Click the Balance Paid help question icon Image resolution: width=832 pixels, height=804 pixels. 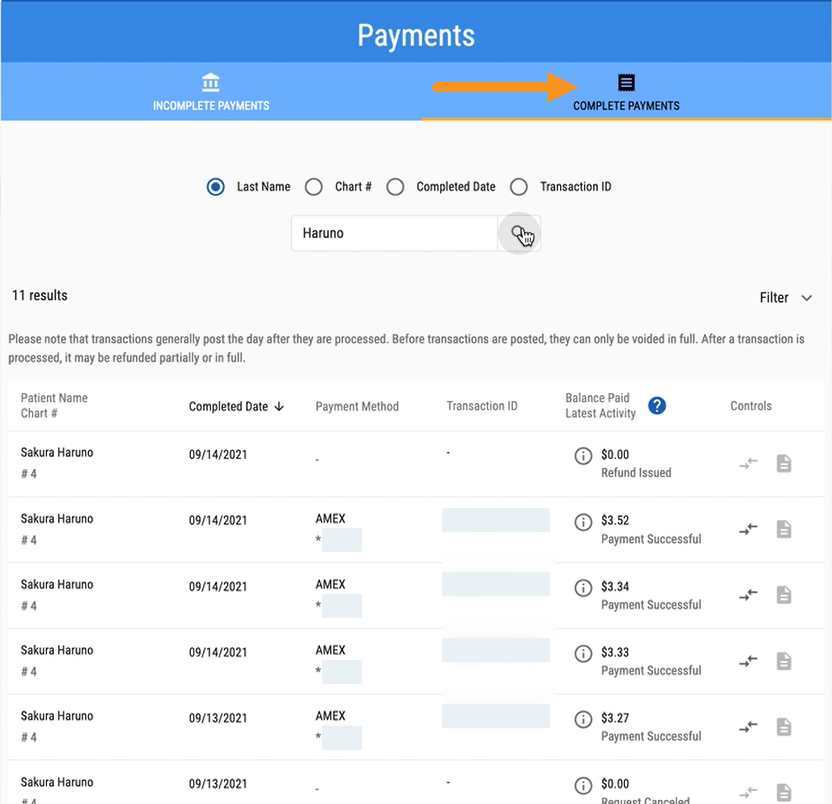tap(656, 405)
